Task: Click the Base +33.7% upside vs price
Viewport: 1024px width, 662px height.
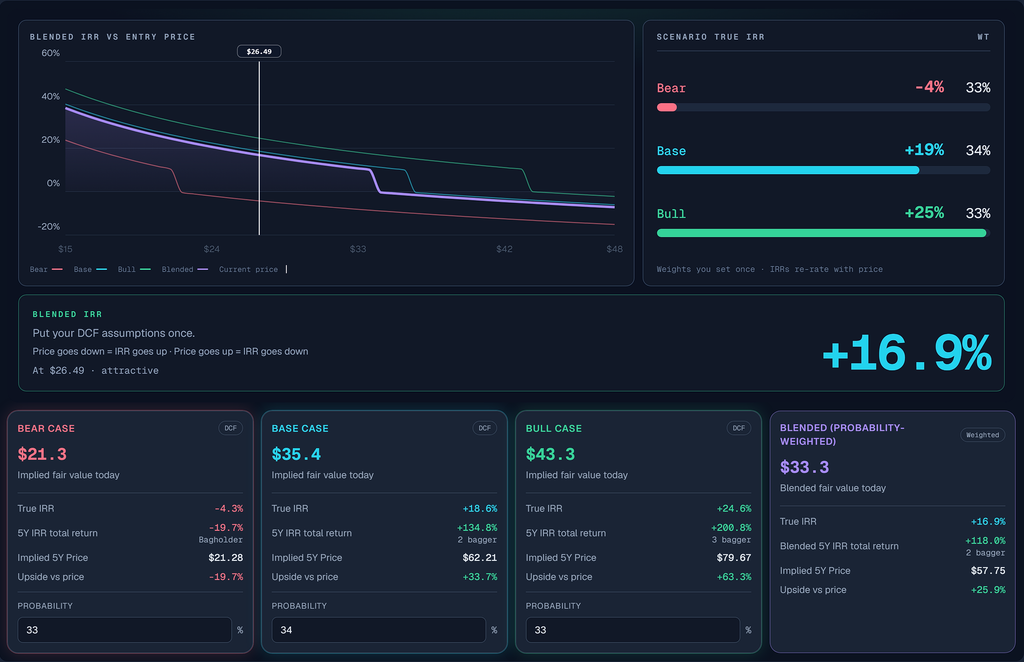Action: 479,577
